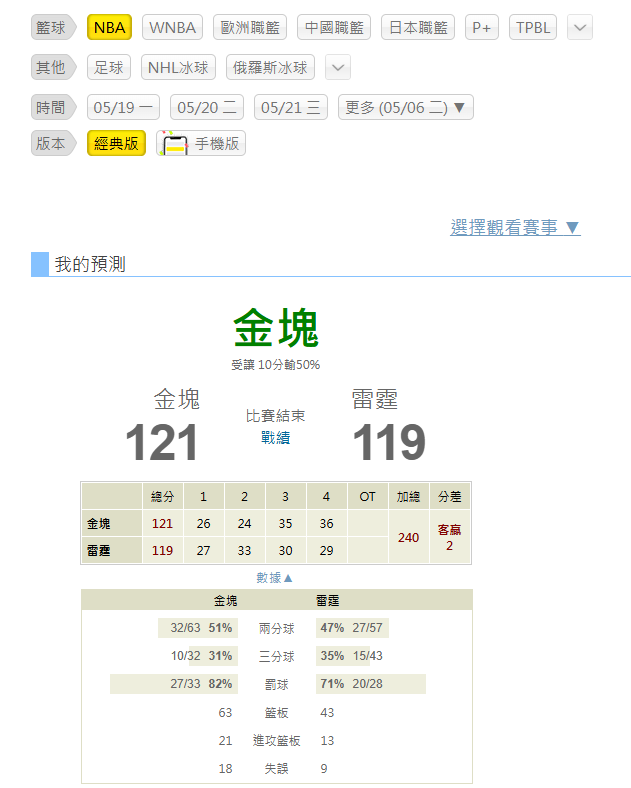Click the green 金塊 prediction title
Screen dimensions: 631x788
pos(276,329)
